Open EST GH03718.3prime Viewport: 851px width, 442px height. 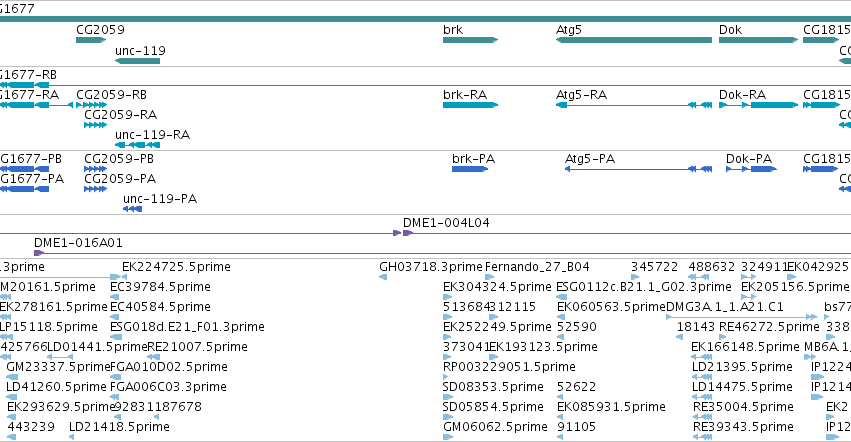(383, 277)
